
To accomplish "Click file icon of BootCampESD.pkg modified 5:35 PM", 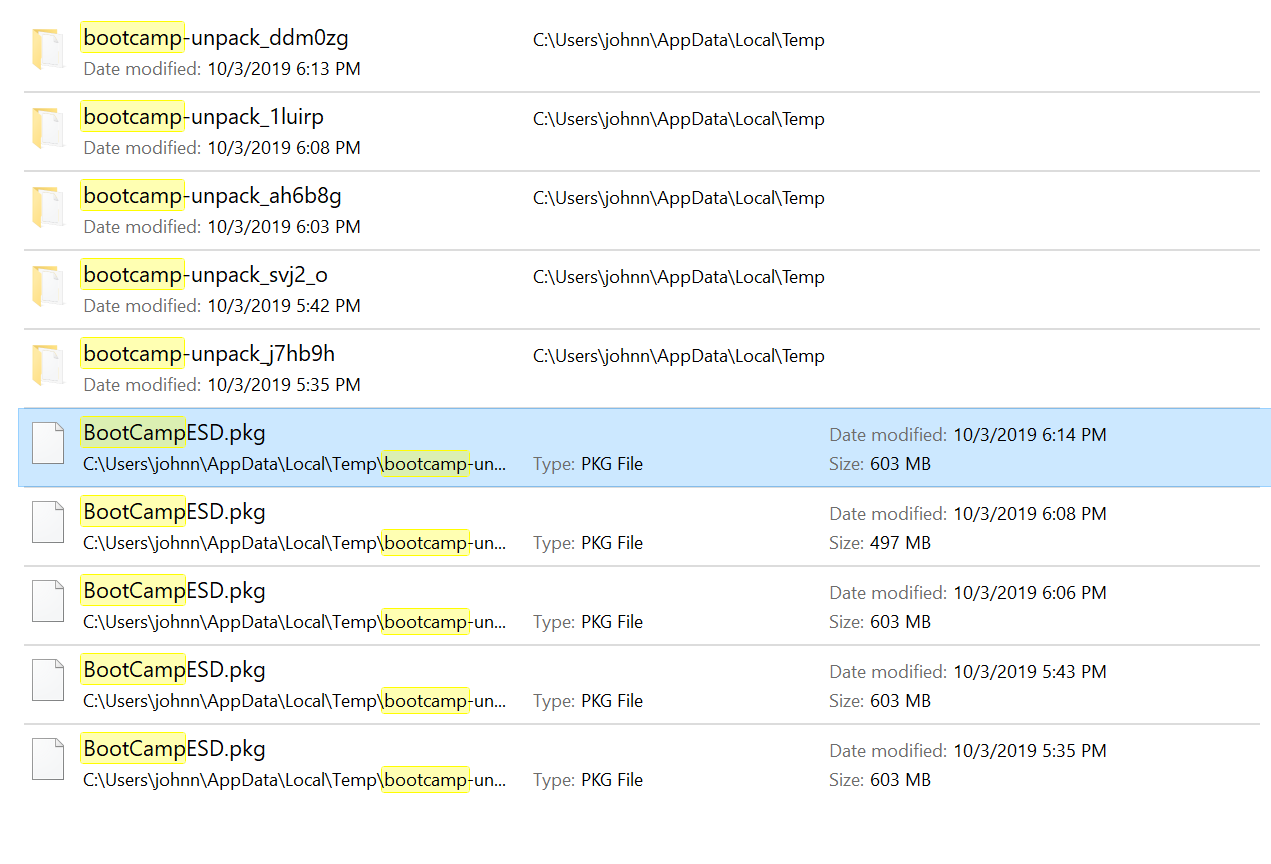I will (x=48, y=760).
